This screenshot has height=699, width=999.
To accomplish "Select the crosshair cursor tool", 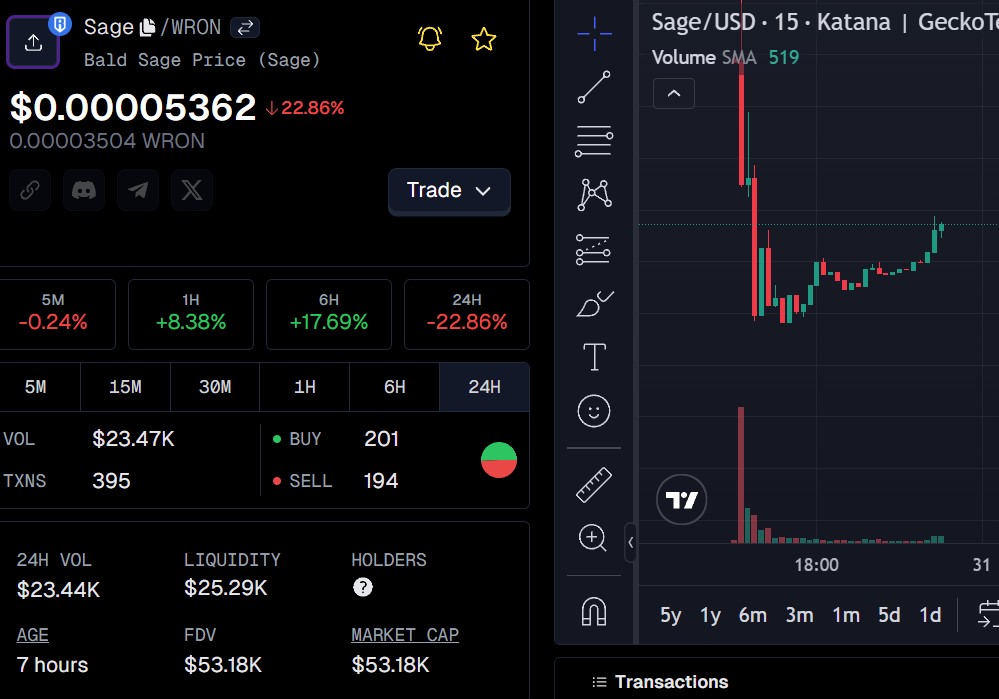I will point(594,33).
